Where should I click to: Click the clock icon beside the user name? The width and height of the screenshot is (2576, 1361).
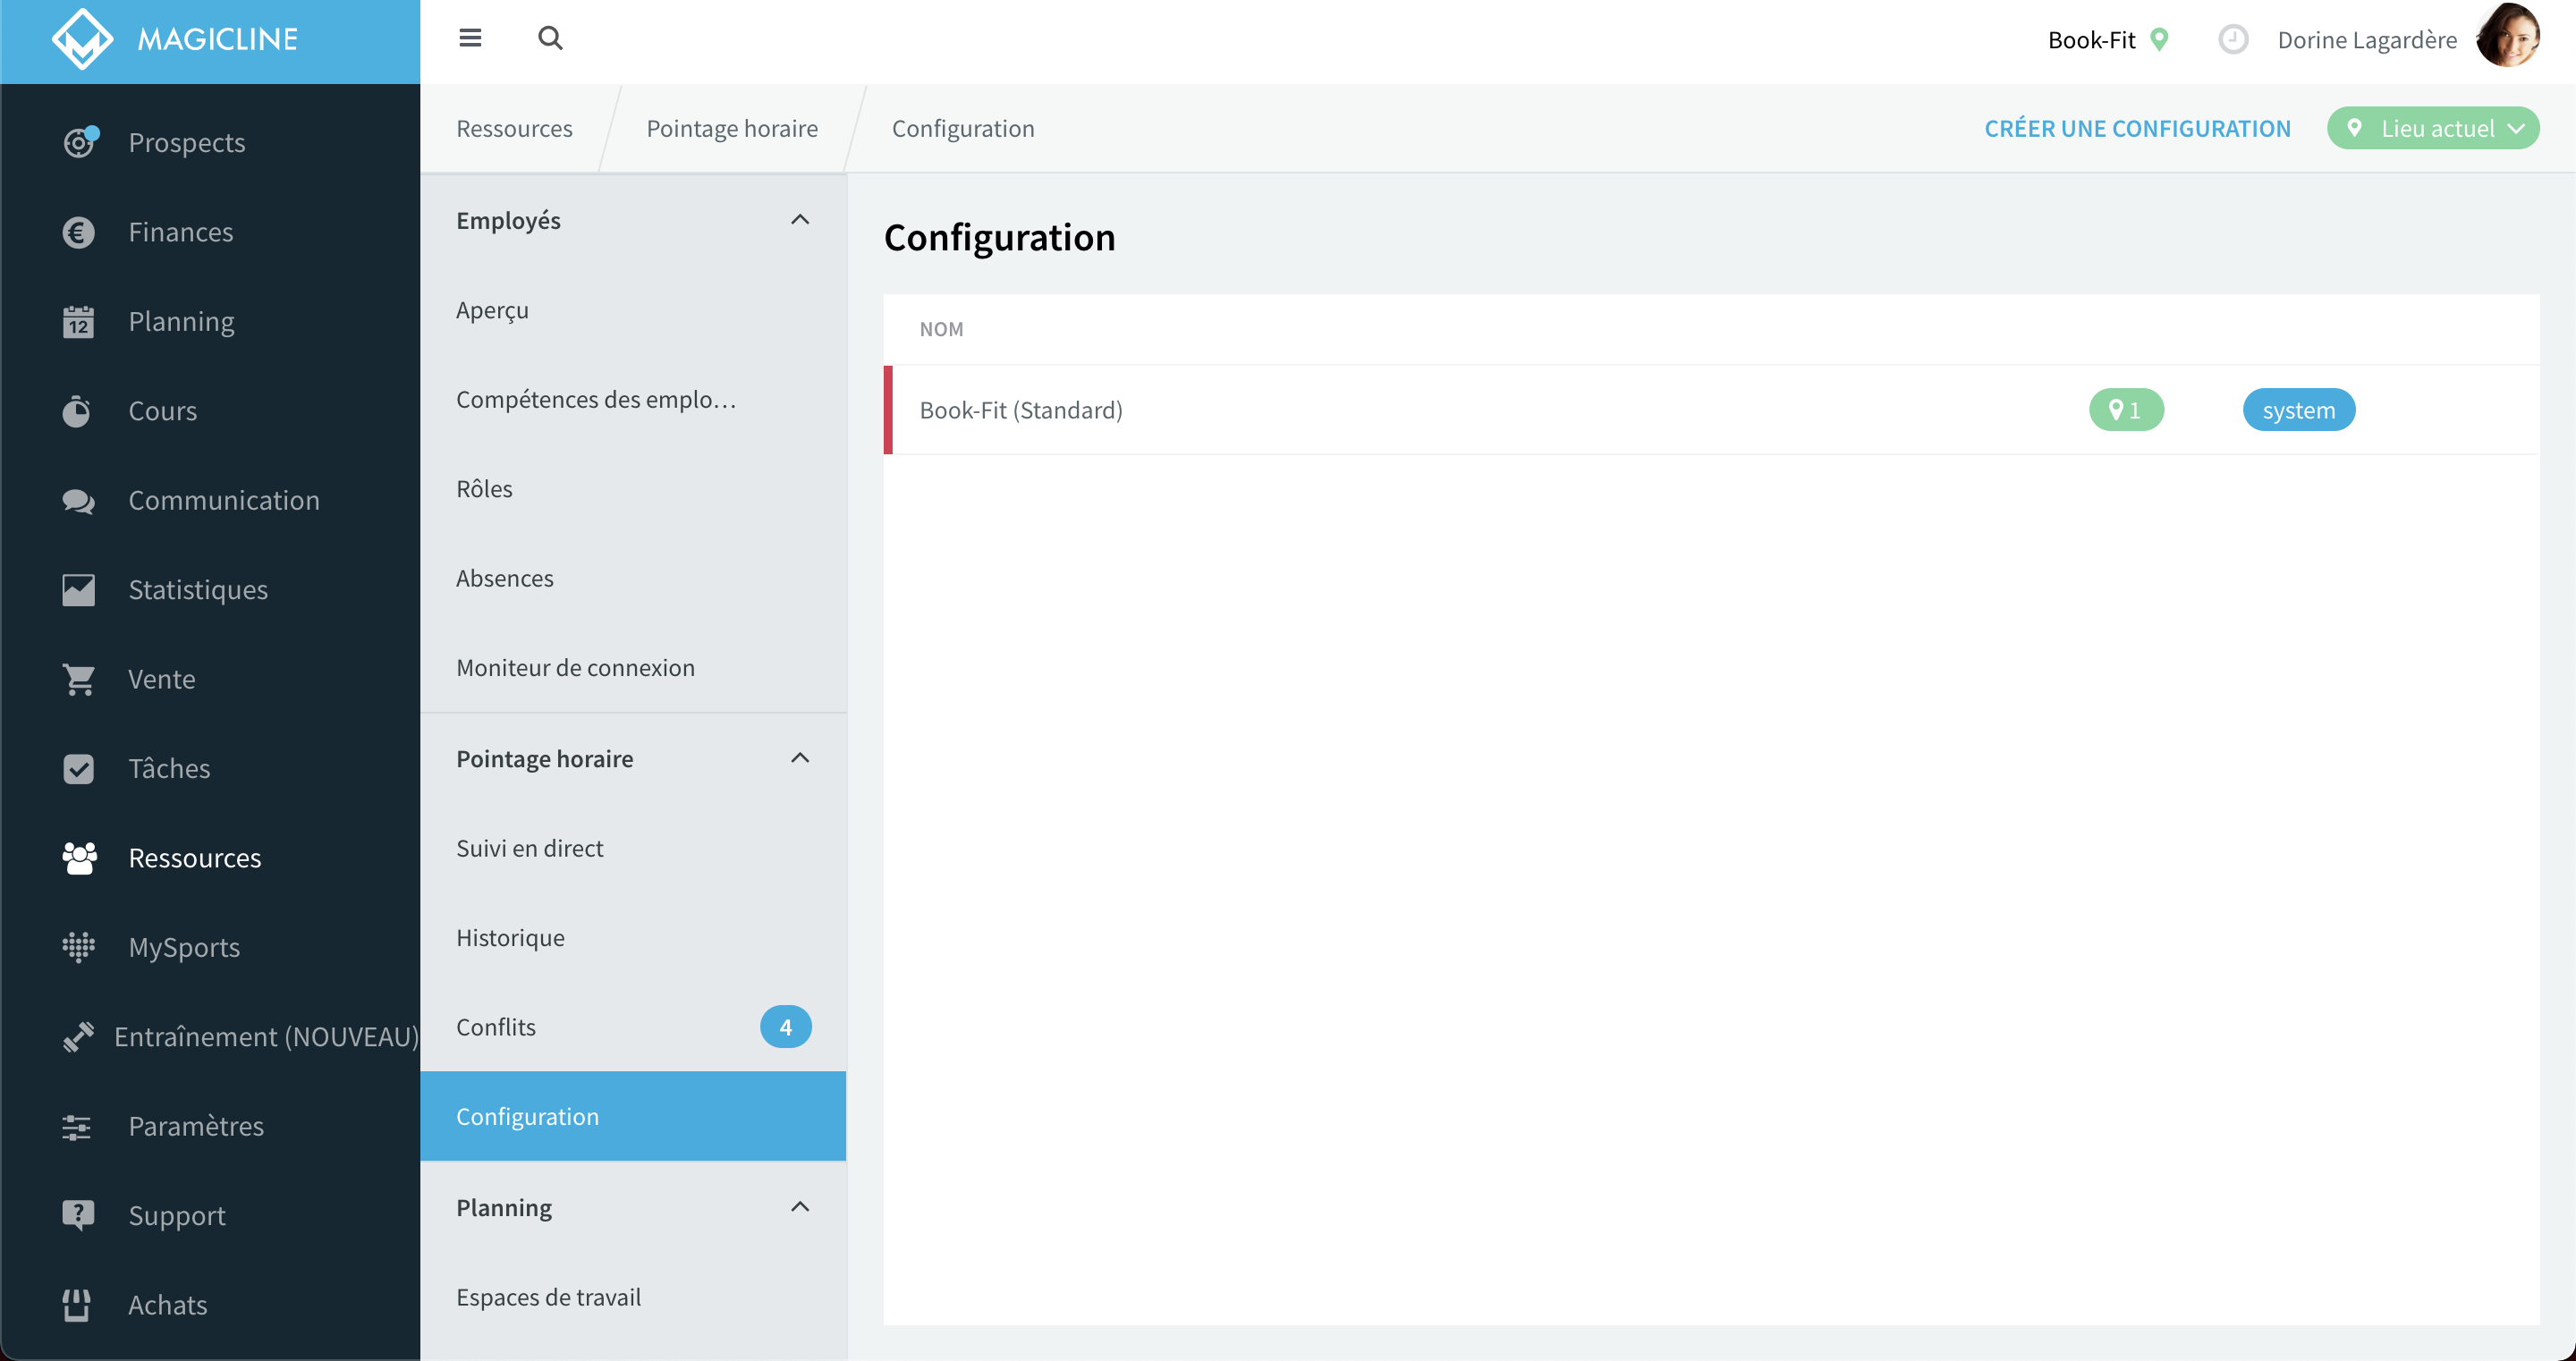click(2232, 40)
